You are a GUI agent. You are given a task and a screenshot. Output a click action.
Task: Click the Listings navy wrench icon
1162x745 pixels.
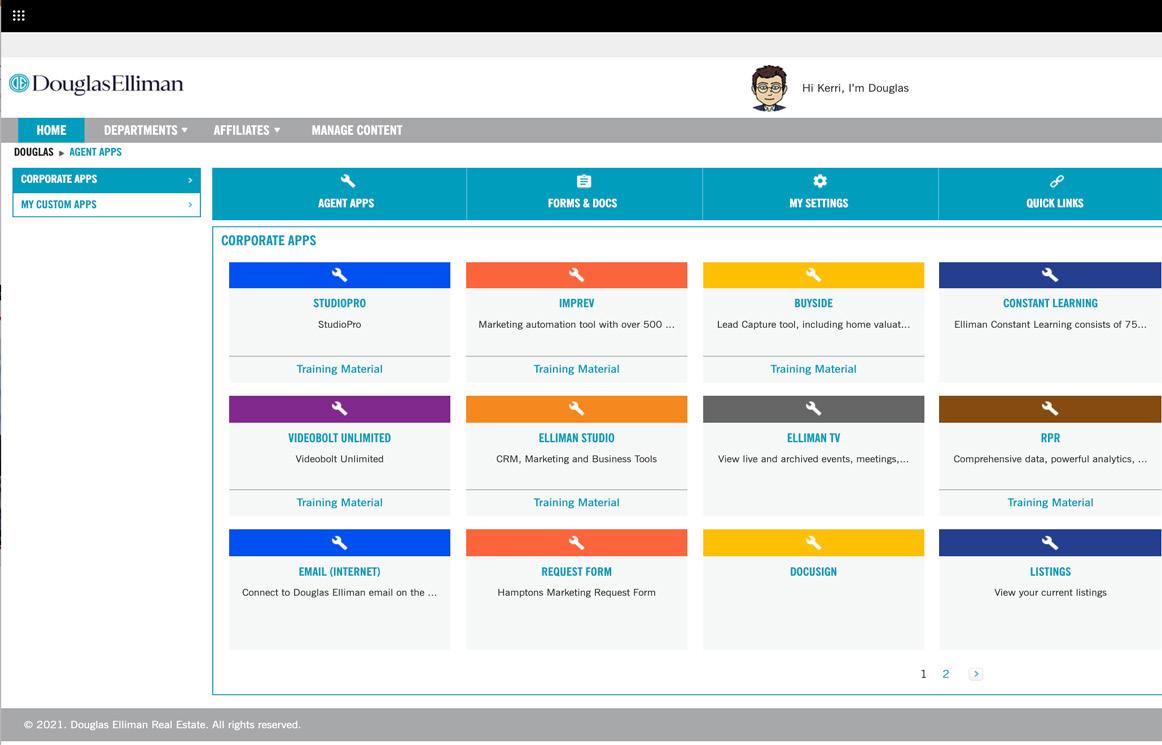pyautogui.click(x=1049, y=543)
